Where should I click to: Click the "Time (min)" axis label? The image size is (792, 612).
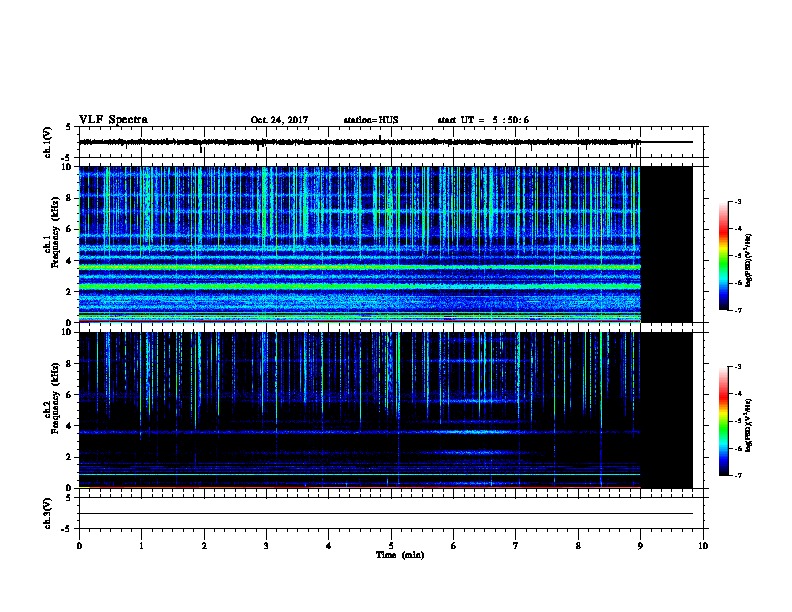400,555
